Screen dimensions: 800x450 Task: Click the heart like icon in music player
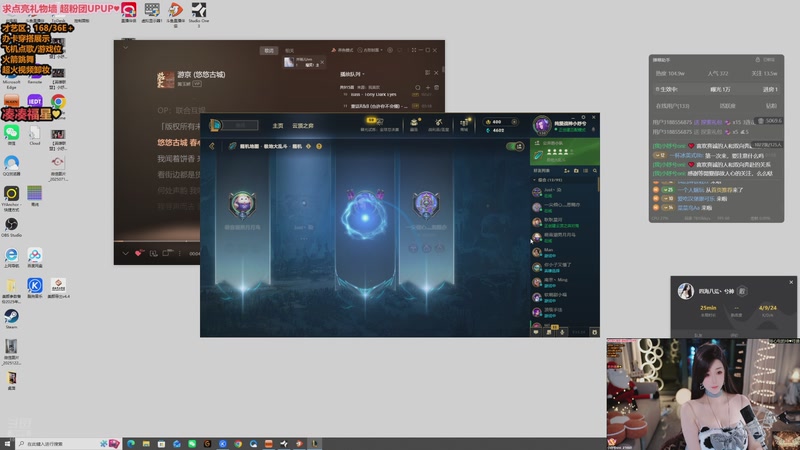click(x=139, y=253)
